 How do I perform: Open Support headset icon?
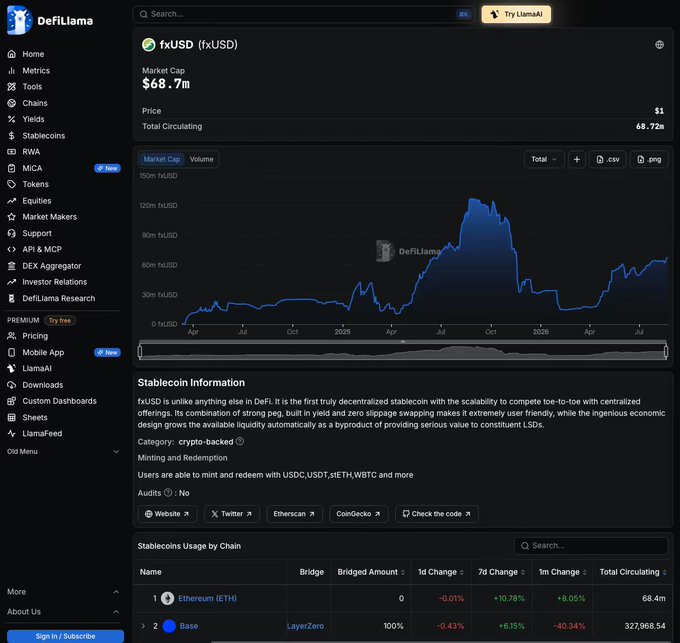(x=12, y=233)
